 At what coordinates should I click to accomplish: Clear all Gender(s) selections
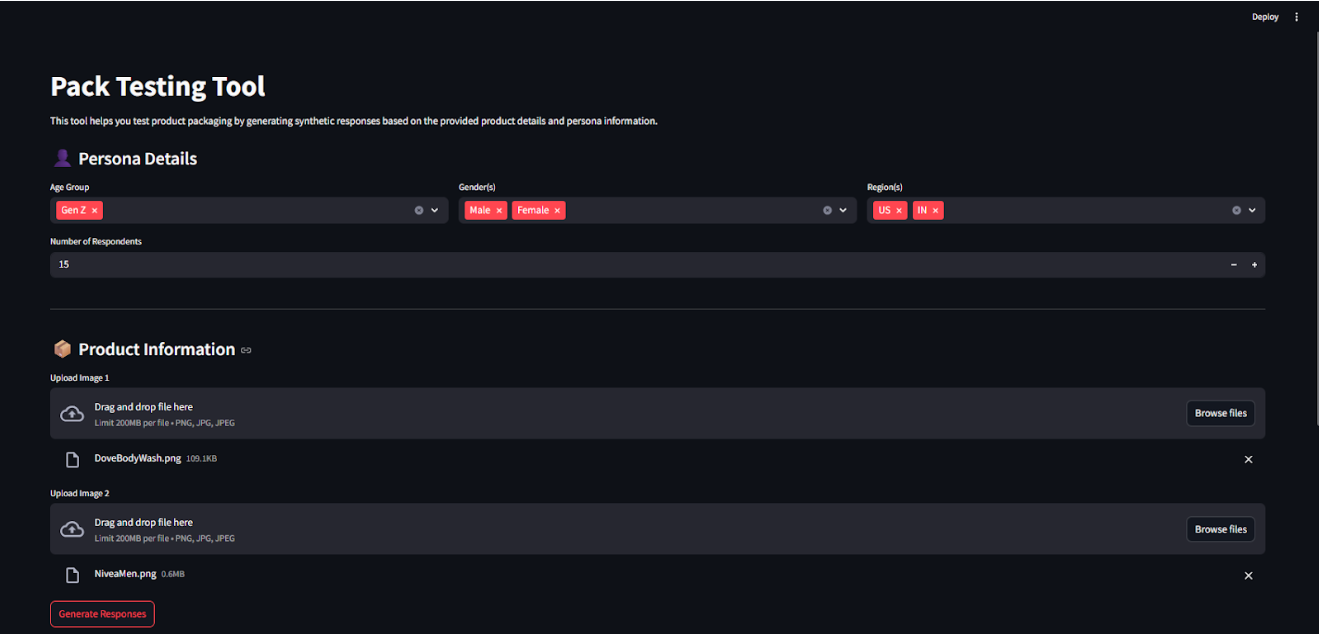(x=827, y=210)
